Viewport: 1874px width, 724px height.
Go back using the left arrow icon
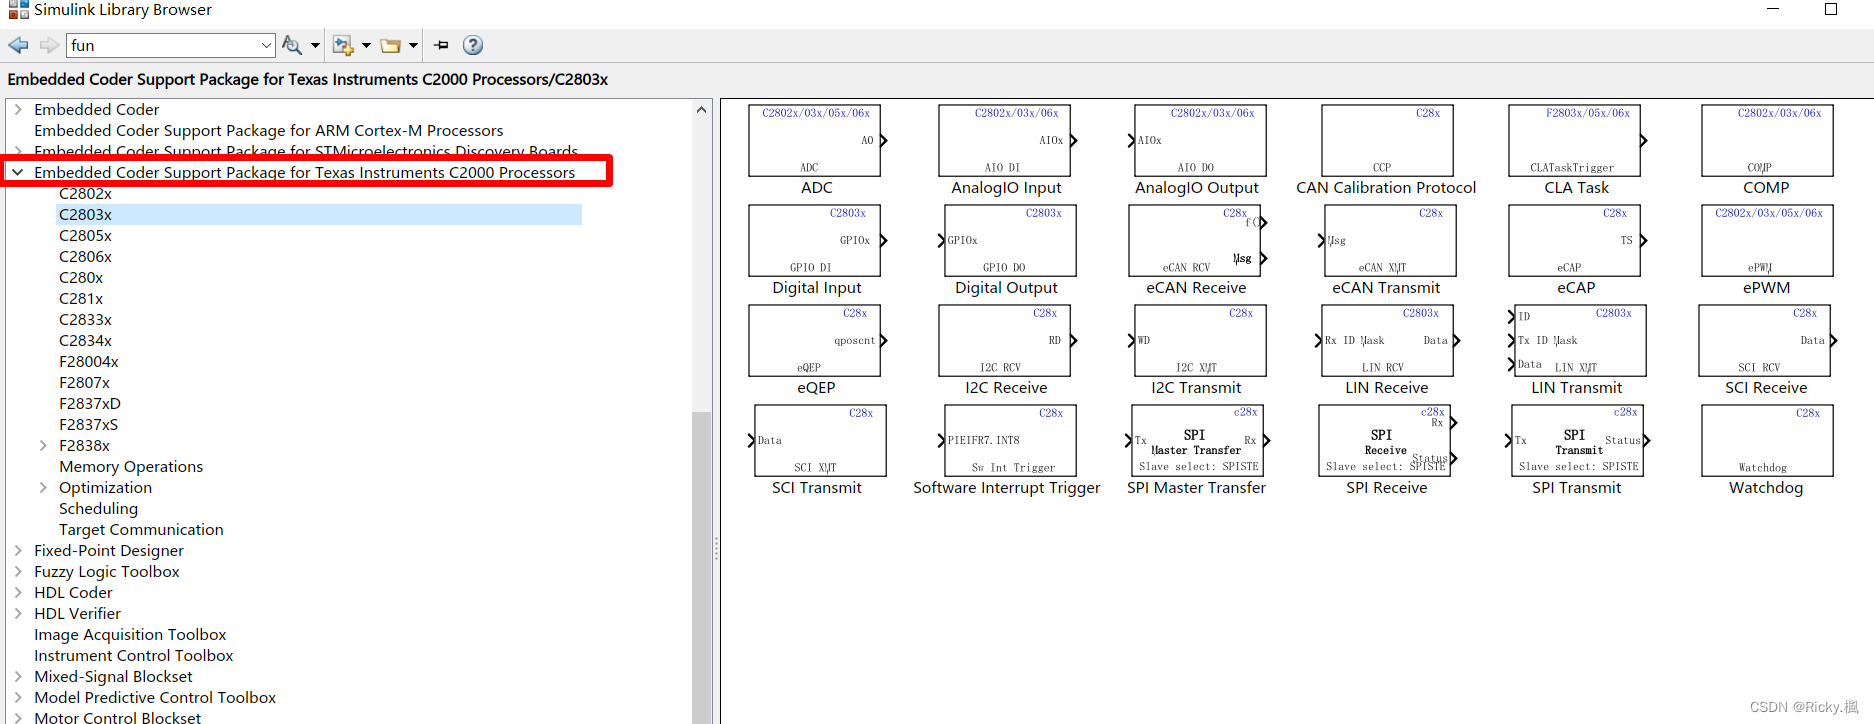coord(18,45)
